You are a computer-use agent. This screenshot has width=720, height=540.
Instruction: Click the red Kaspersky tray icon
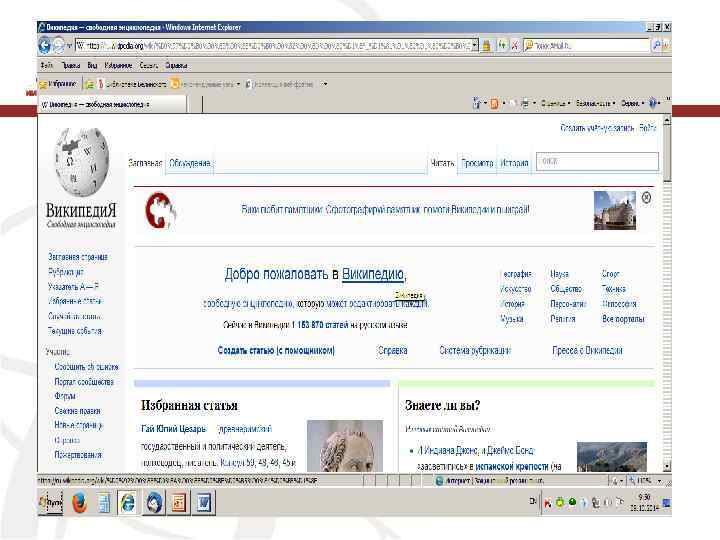click(x=547, y=503)
